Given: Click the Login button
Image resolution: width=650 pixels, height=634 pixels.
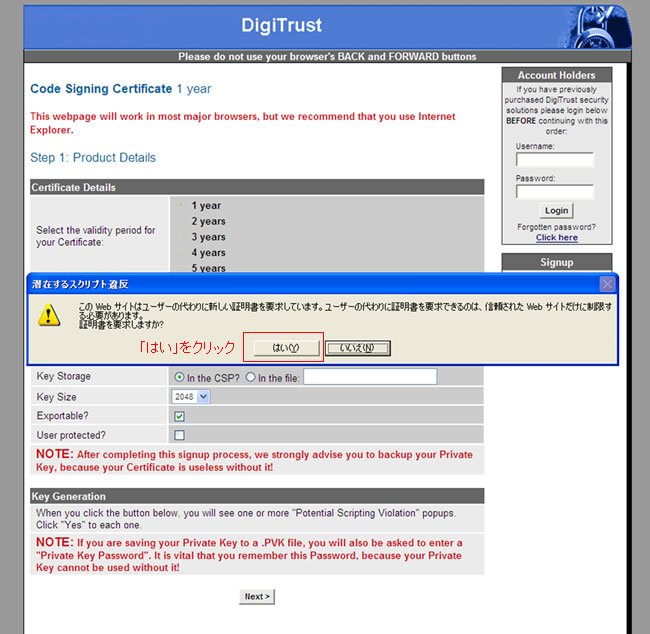Looking at the screenshot, I should tap(556, 211).
